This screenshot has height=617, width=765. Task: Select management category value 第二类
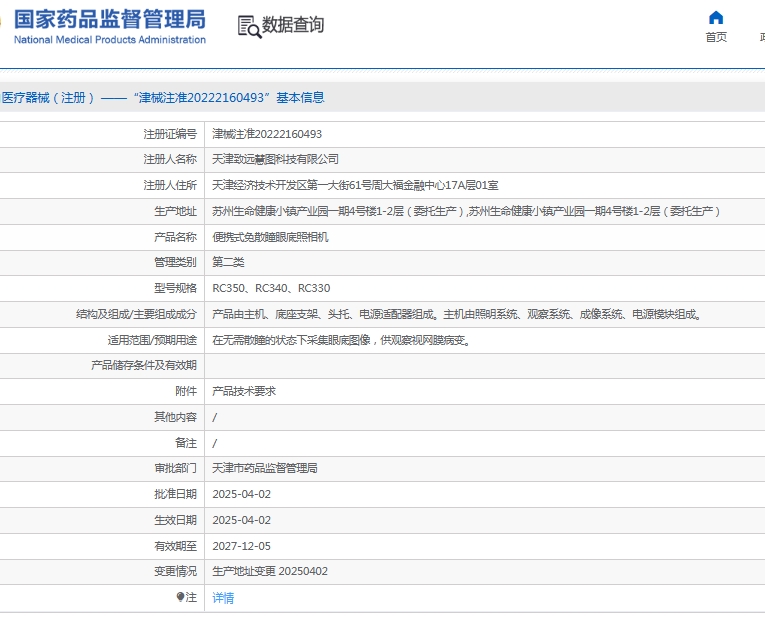[228, 262]
